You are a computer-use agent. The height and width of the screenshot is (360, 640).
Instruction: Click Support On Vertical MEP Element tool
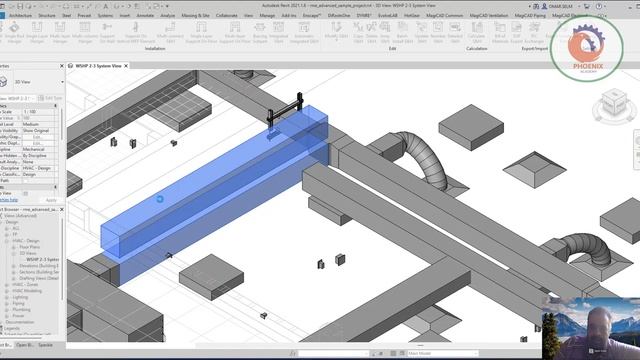pyautogui.click(x=136, y=33)
